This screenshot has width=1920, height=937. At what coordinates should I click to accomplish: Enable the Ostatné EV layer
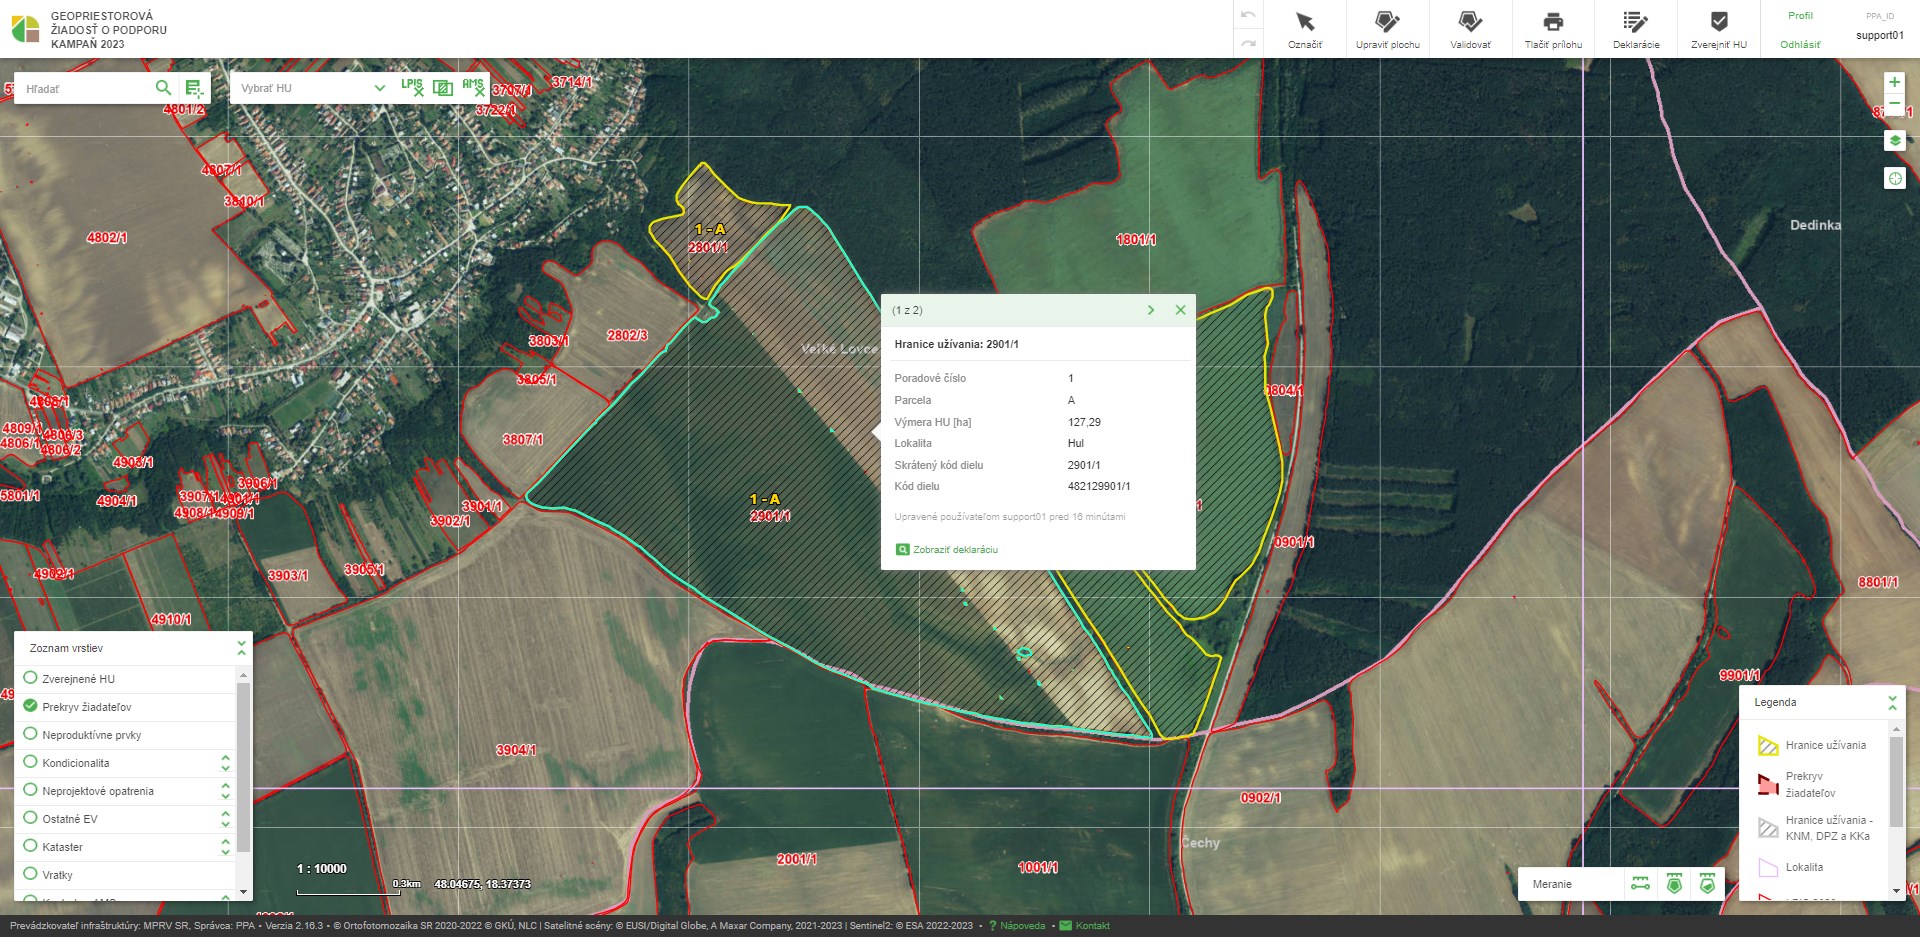tap(30, 818)
